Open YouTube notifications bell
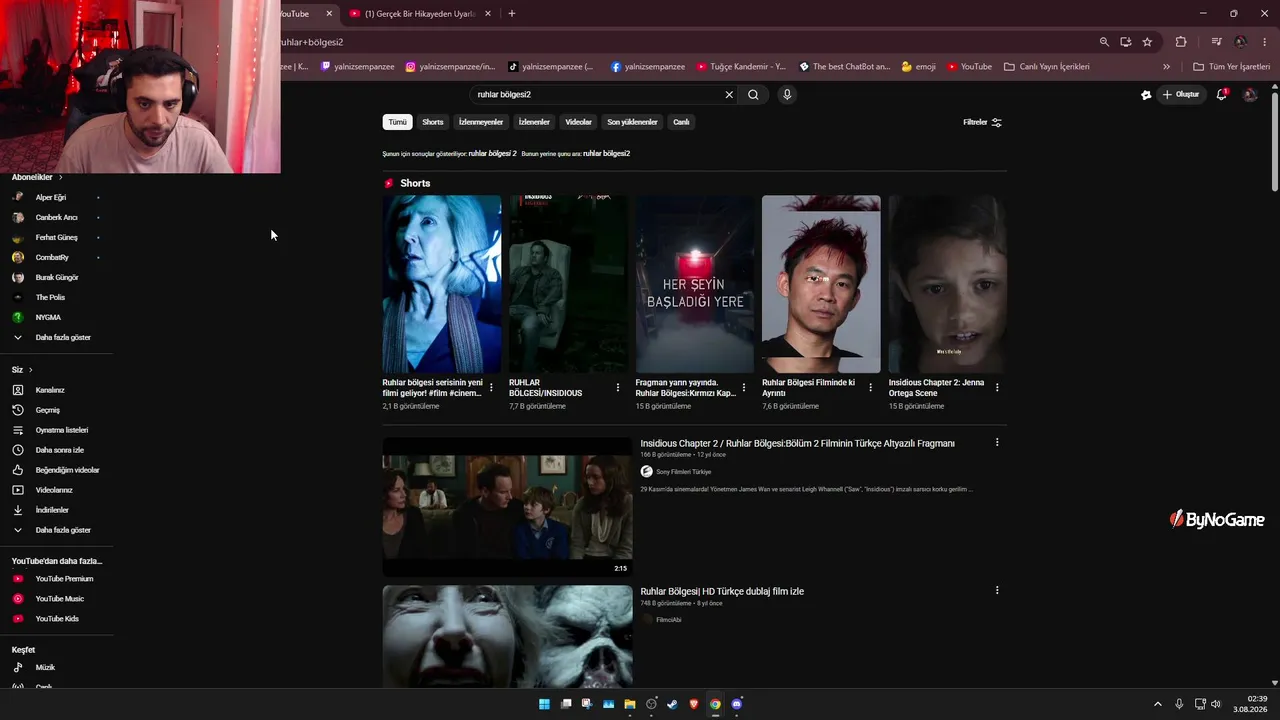The width and height of the screenshot is (1280, 720). pos(1221,95)
